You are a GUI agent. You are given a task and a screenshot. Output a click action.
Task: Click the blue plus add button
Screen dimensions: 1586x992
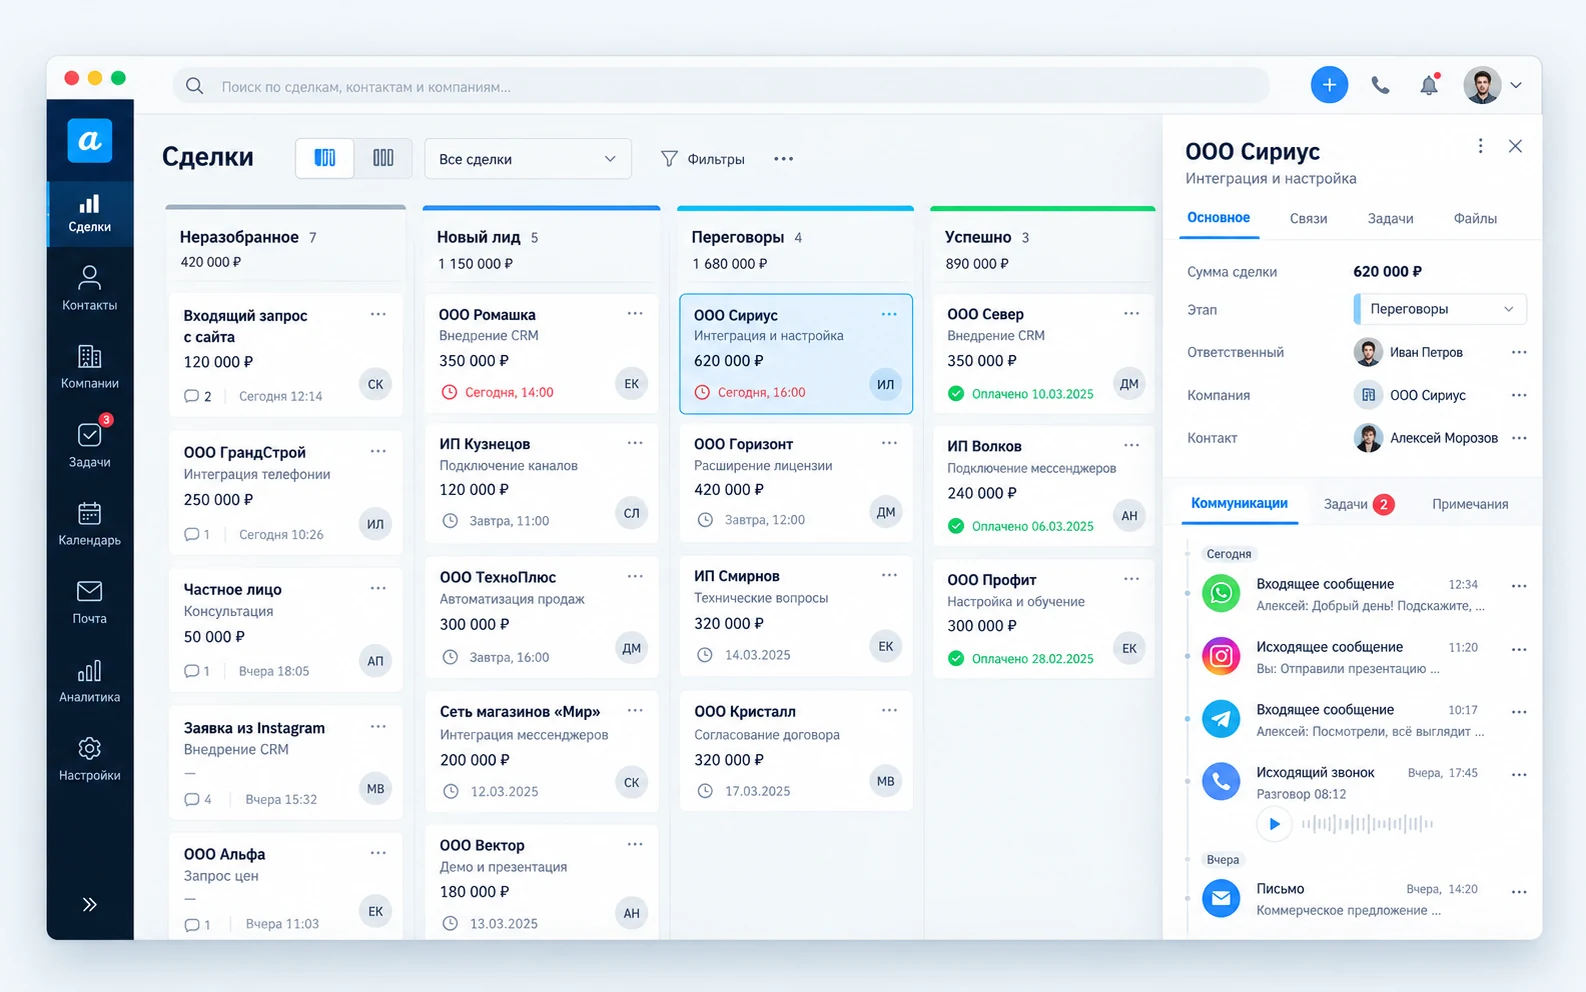coord(1329,85)
